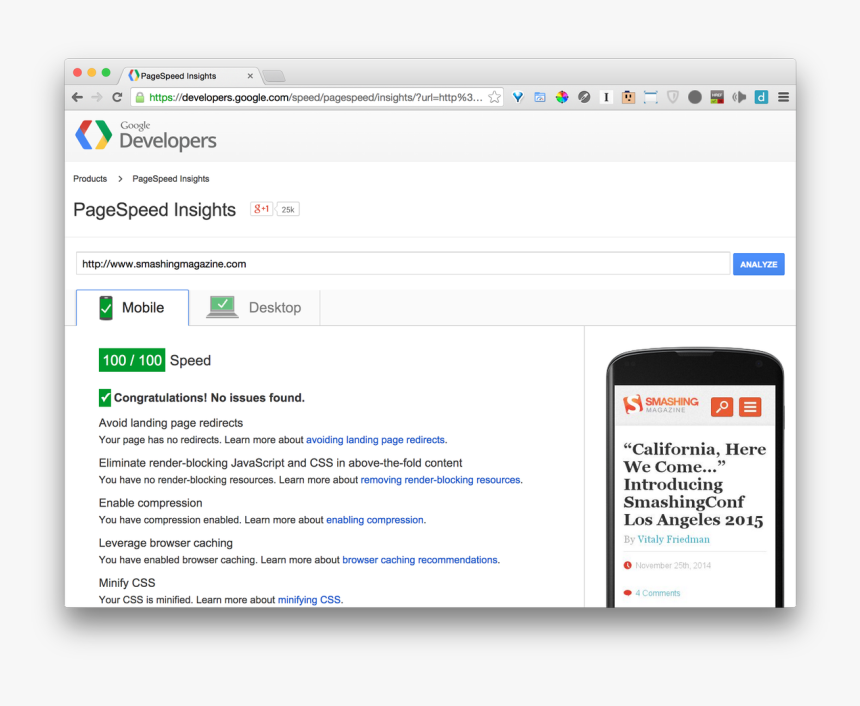
Task: Open the enabling compression link
Action: tap(375, 520)
